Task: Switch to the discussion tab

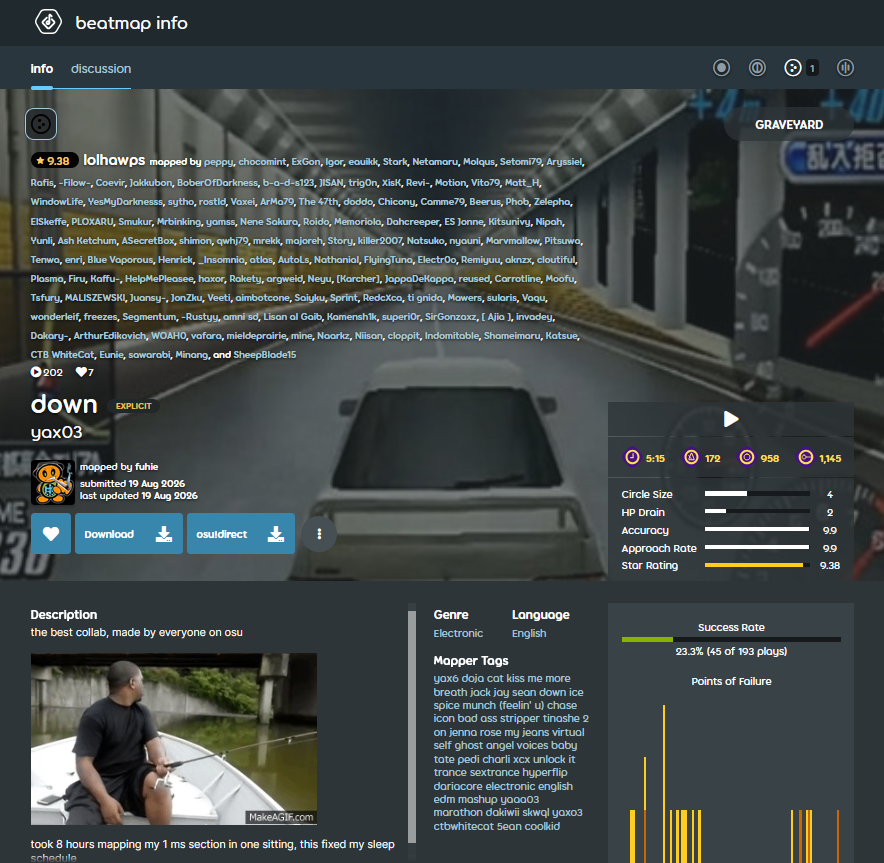Action: [101, 69]
